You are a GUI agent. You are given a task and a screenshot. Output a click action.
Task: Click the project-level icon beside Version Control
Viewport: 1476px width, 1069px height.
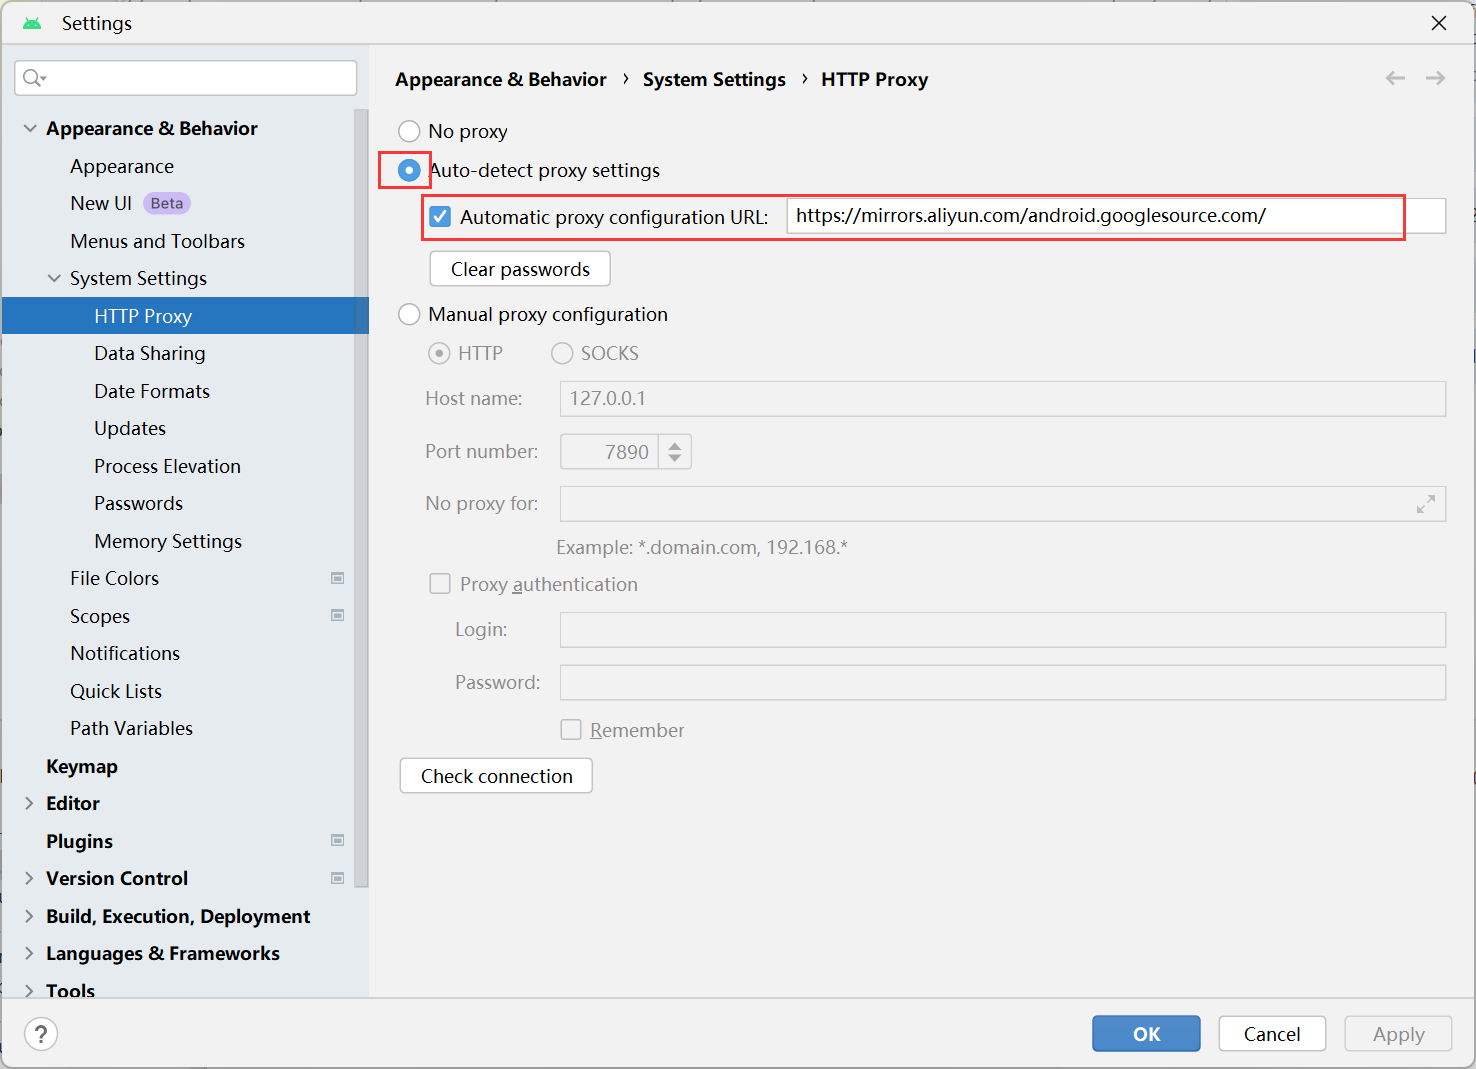point(338,878)
